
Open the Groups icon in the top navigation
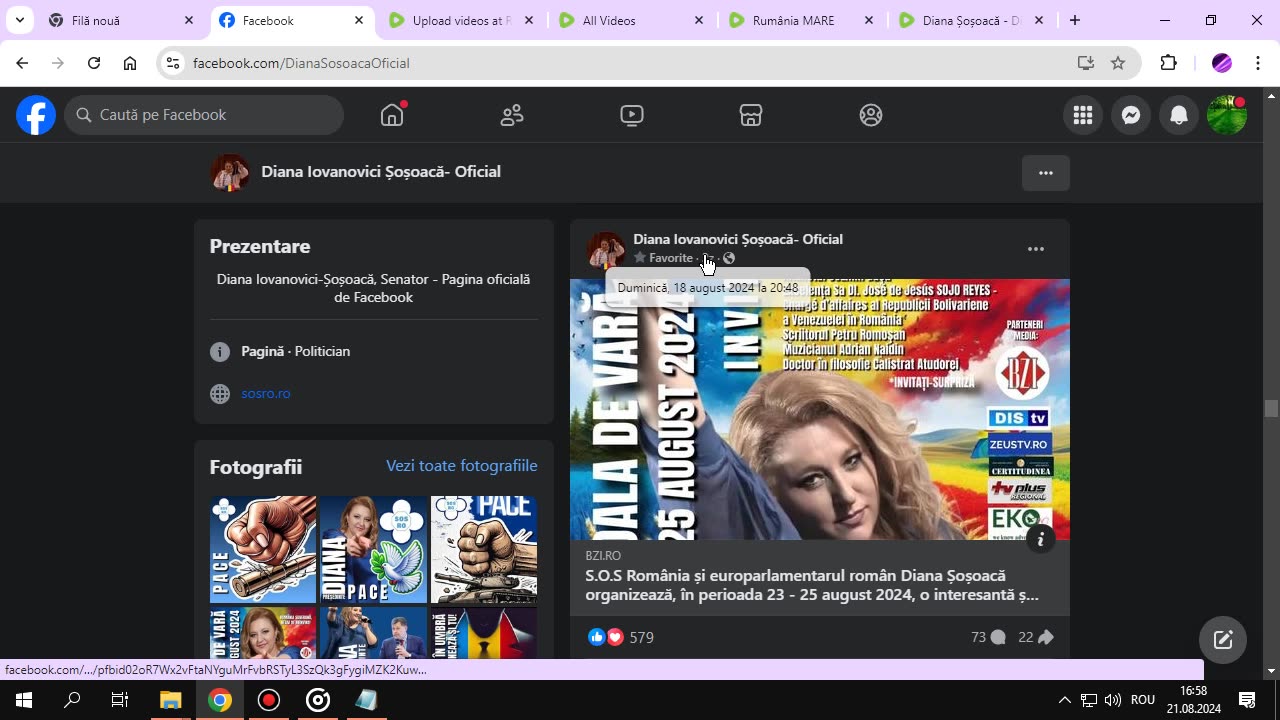(871, 115)
